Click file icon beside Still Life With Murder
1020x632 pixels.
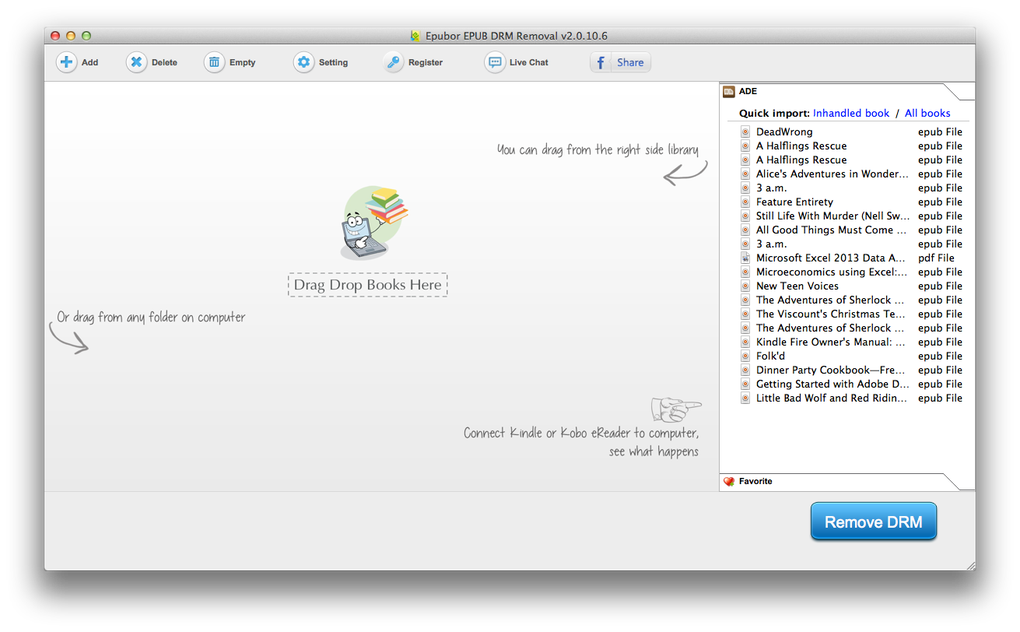tap(745, 216)
